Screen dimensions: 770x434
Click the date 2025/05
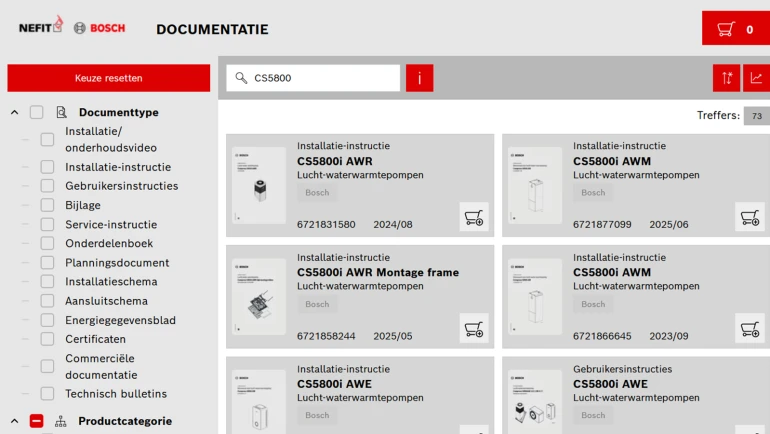pyautogui.click(x=393, y=336)
